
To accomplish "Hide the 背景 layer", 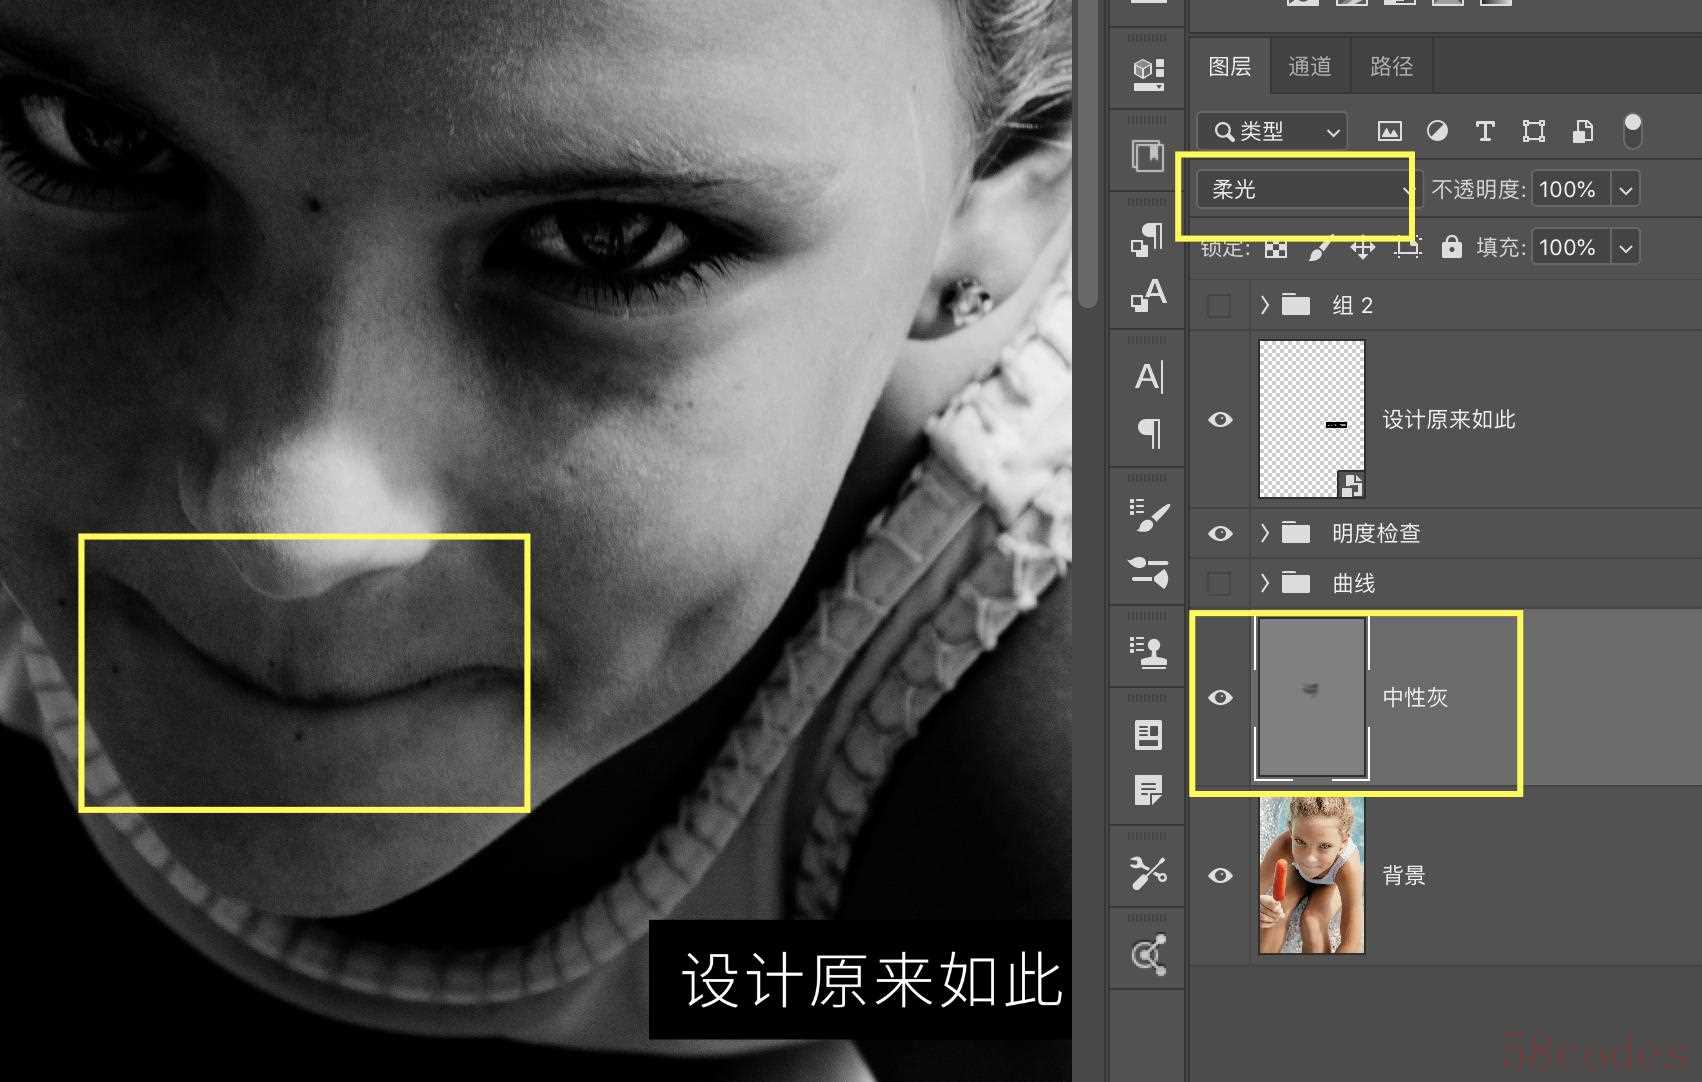I will [x=1220, y=875].
